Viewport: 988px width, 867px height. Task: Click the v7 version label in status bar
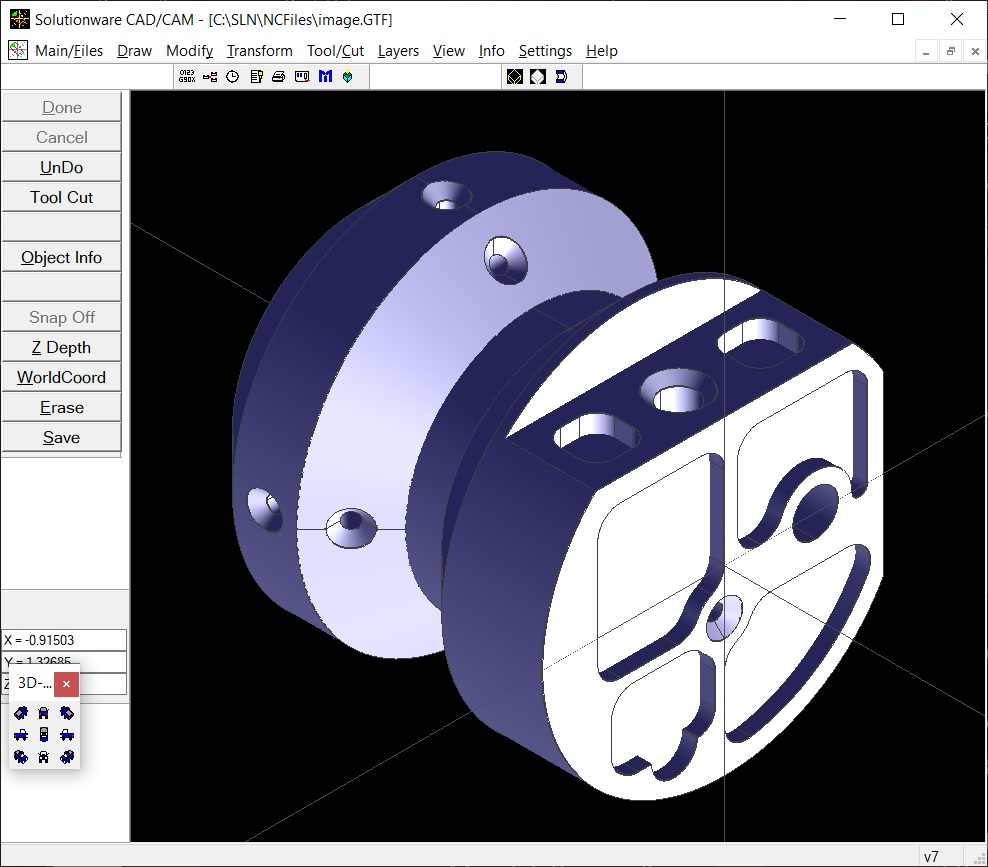click(931, 857)
